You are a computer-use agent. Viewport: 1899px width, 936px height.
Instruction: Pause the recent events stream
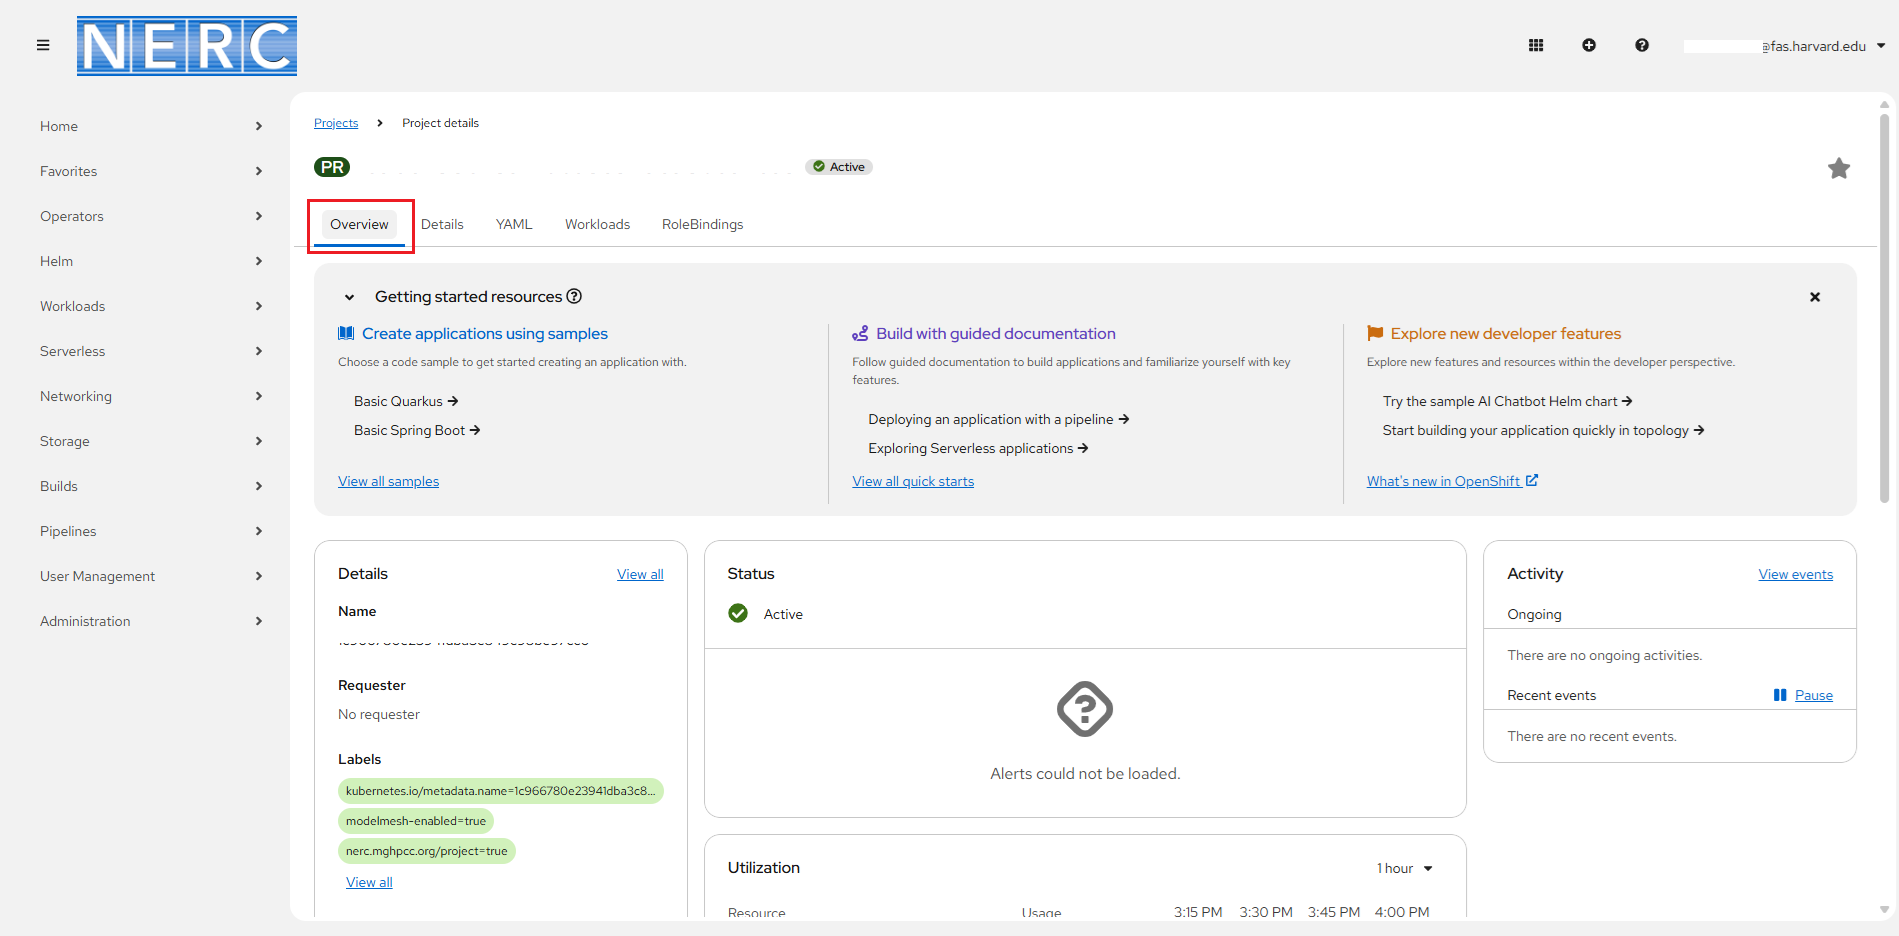click(x=1804, y=695)
